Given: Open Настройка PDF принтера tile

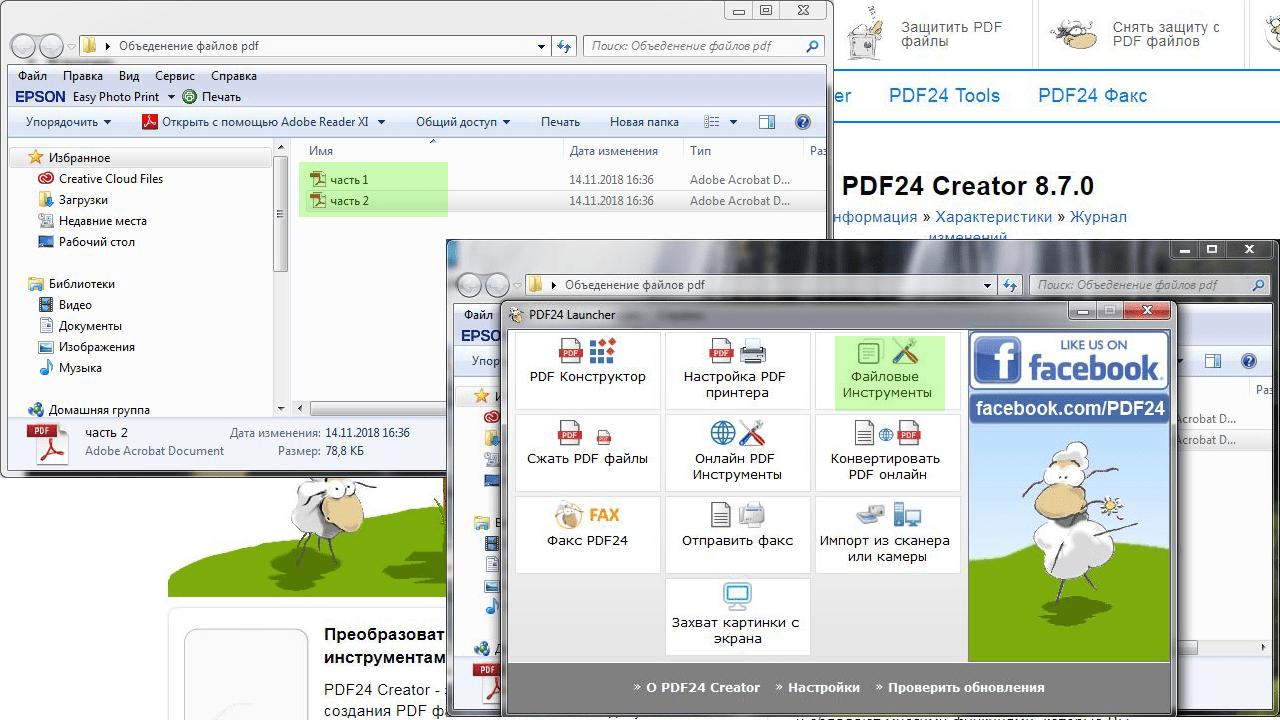Looking at the screenshot, I should pos(737,370).
